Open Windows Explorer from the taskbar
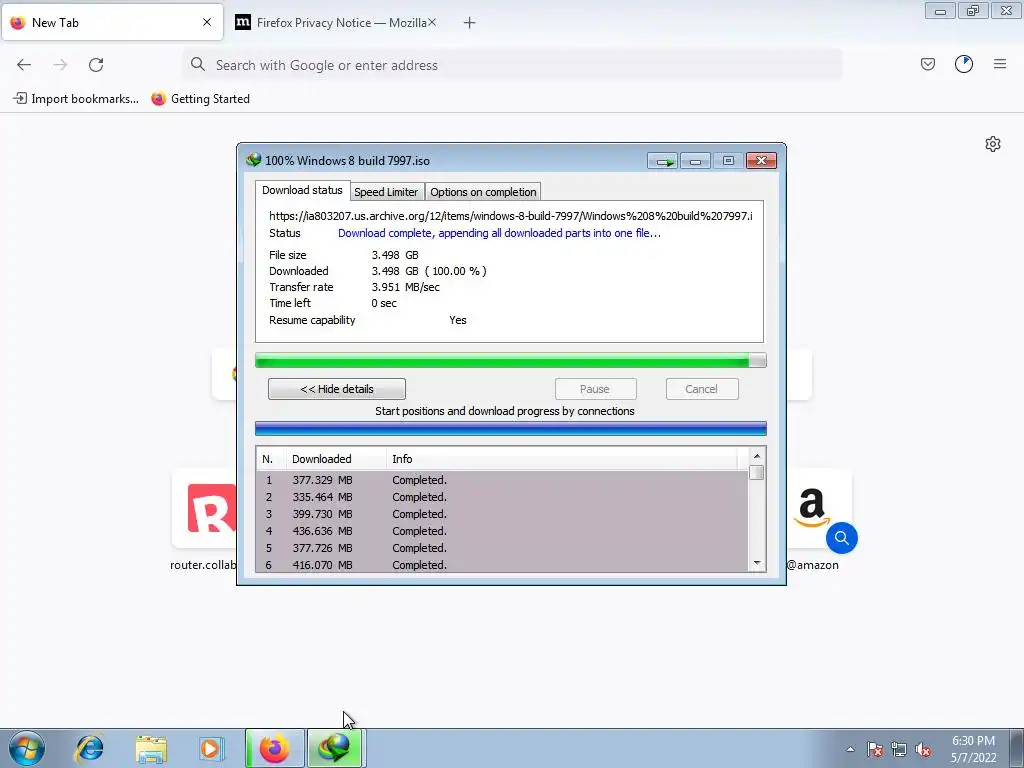Image resolution: width=1024 pixels, height=768 pixels. pyautogui.click(x=151, y=748)
